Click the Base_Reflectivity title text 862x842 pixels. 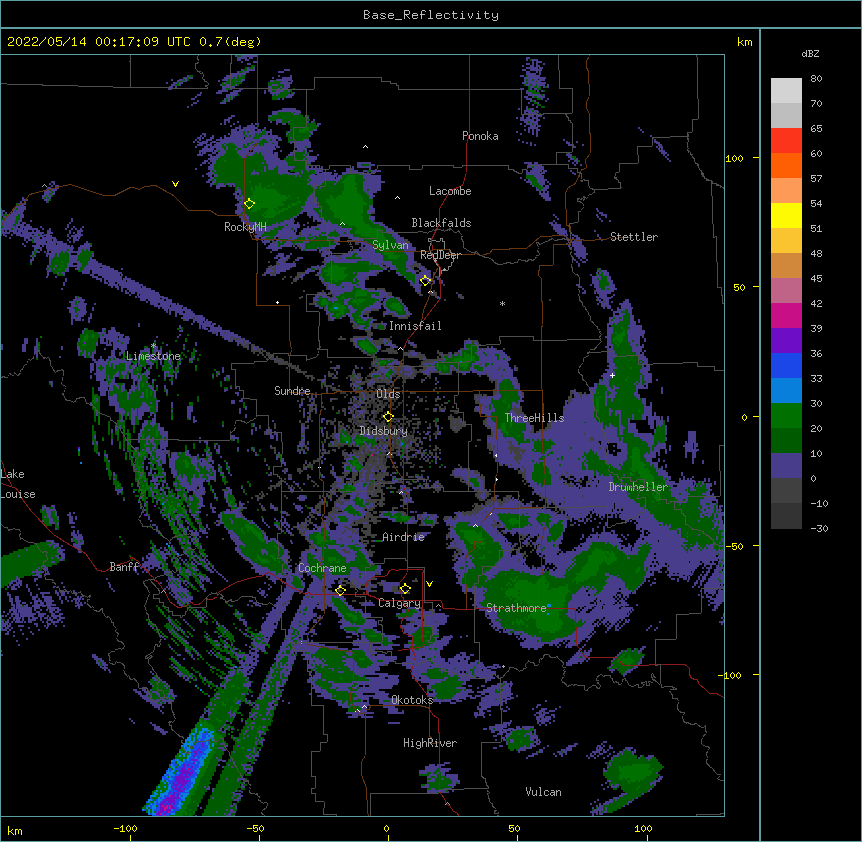[431, 15]
